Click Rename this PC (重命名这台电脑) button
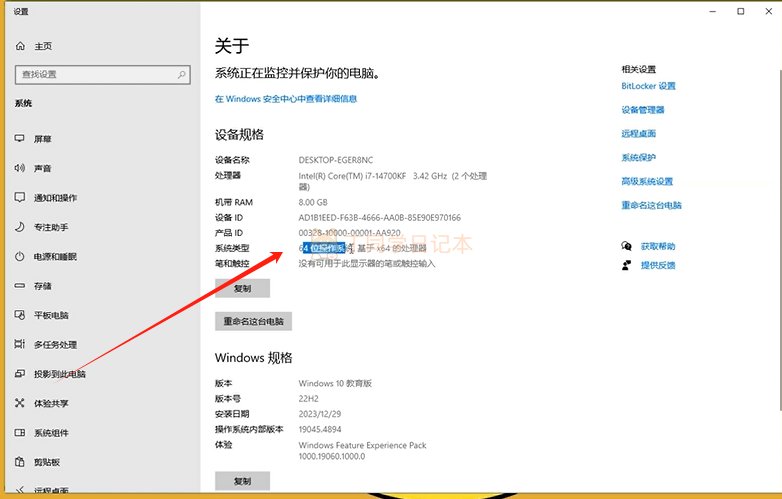782x499 pixels. click(253, 322)
